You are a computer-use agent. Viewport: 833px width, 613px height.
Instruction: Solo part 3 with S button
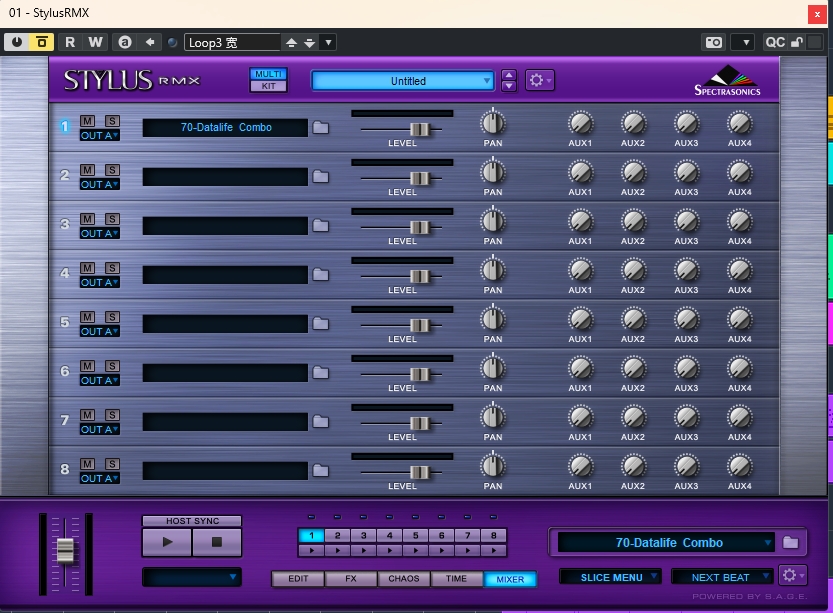112,219
